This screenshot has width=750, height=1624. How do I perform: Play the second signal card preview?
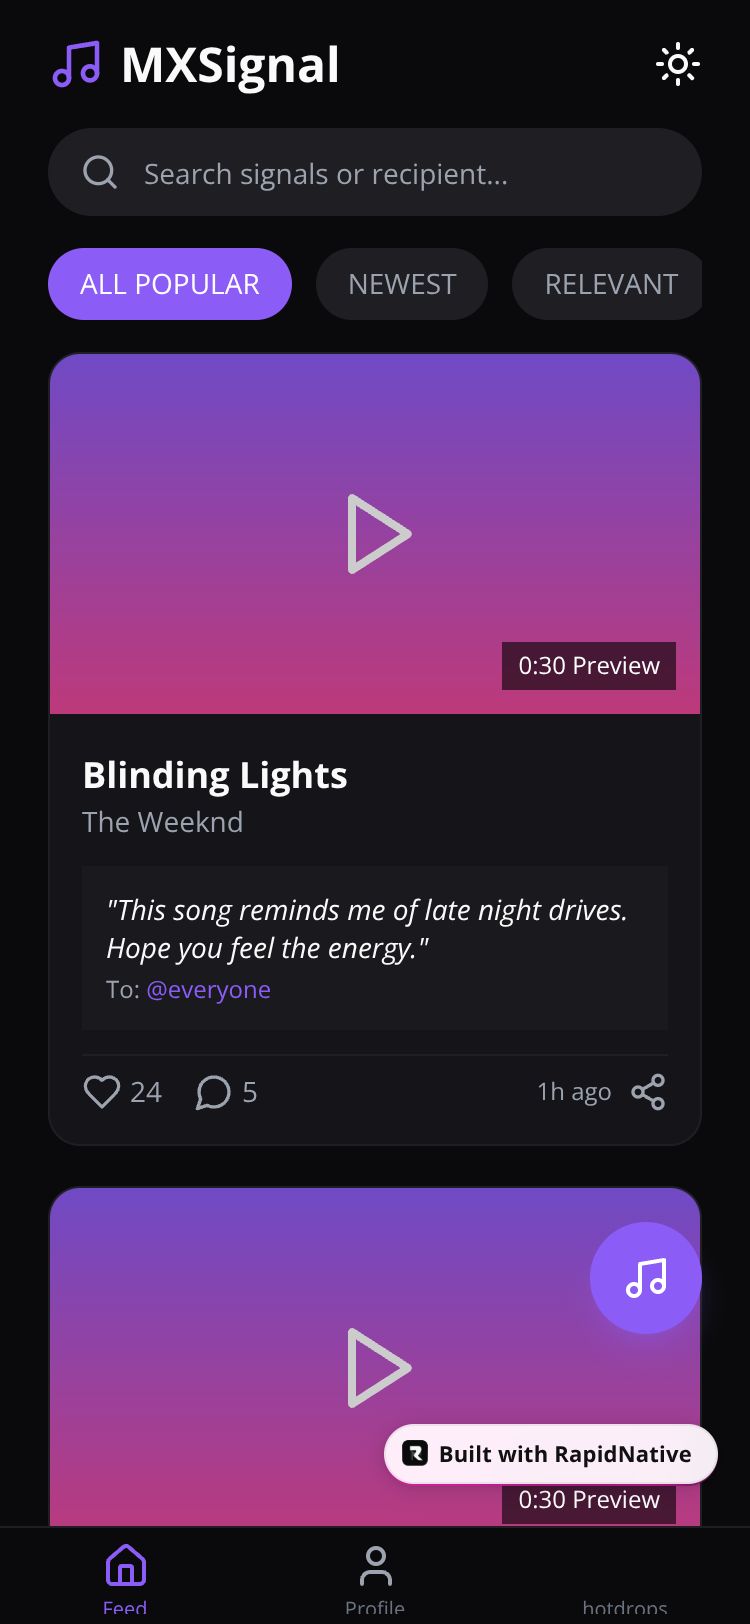[378, 1368]
